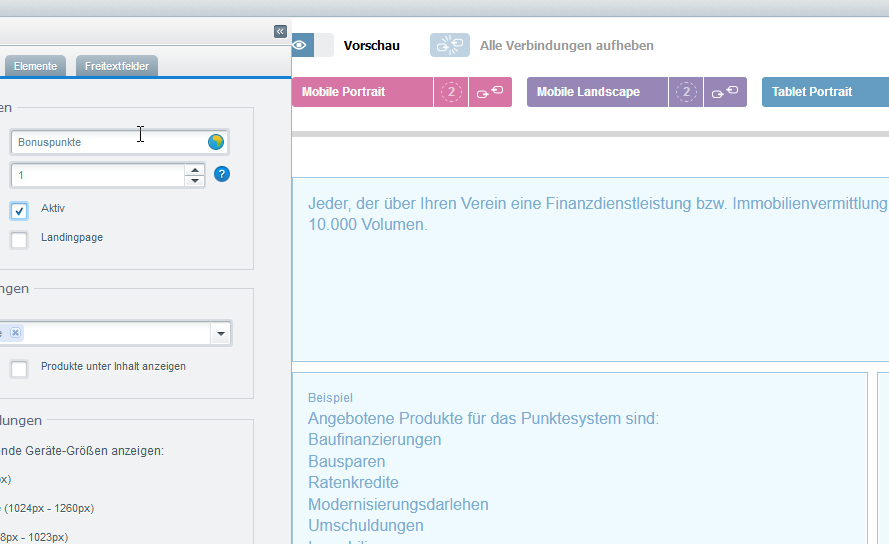Toggle the Vorschau preview switch
This screenshot has height=544, width=889.
click(x=312, y=45)
